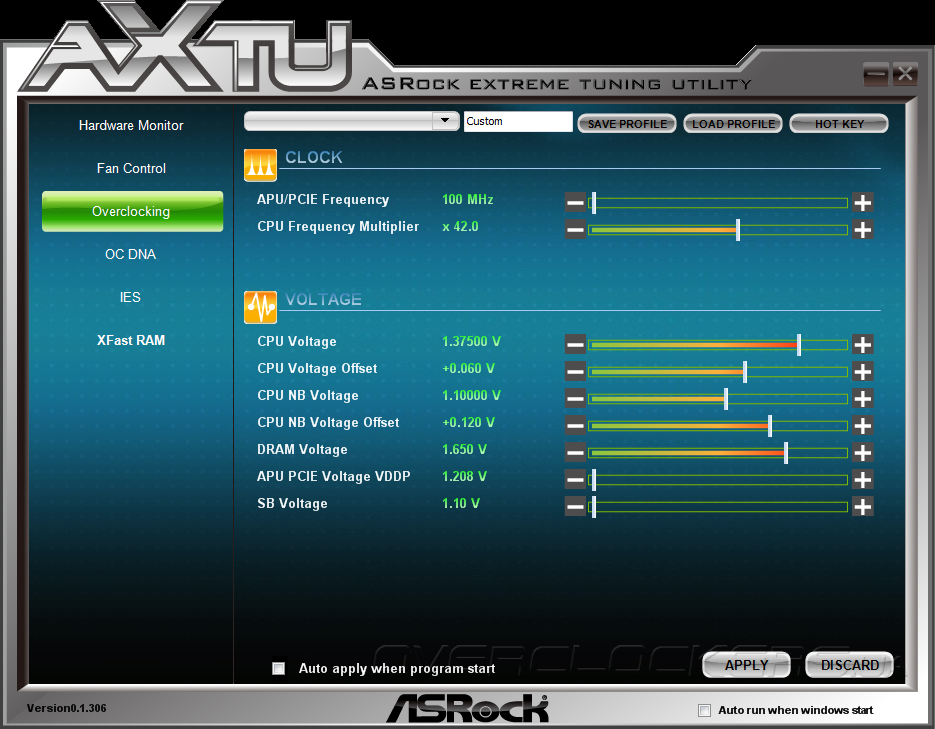Open HOT KEY settings
The image size is (935, 729).
(839, 124)
